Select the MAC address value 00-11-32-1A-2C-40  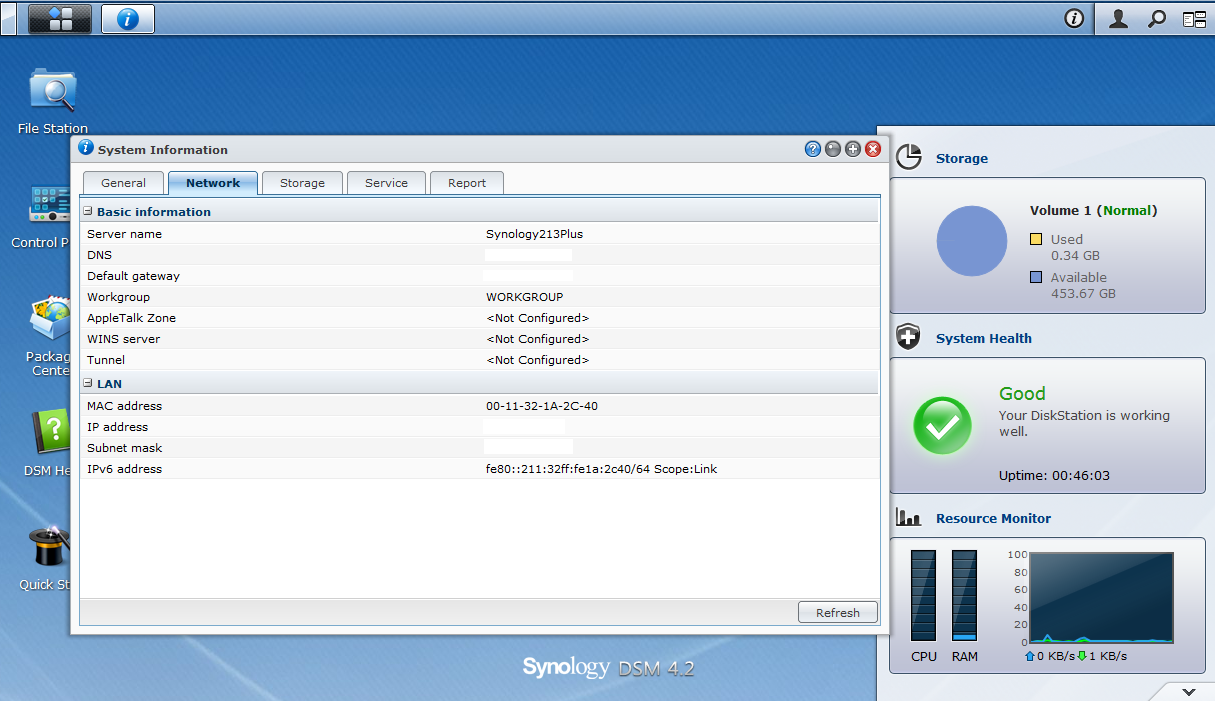coord(542,406)
